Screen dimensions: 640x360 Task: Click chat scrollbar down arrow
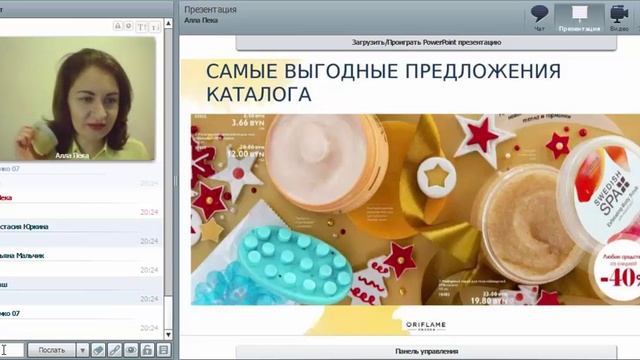168,335
